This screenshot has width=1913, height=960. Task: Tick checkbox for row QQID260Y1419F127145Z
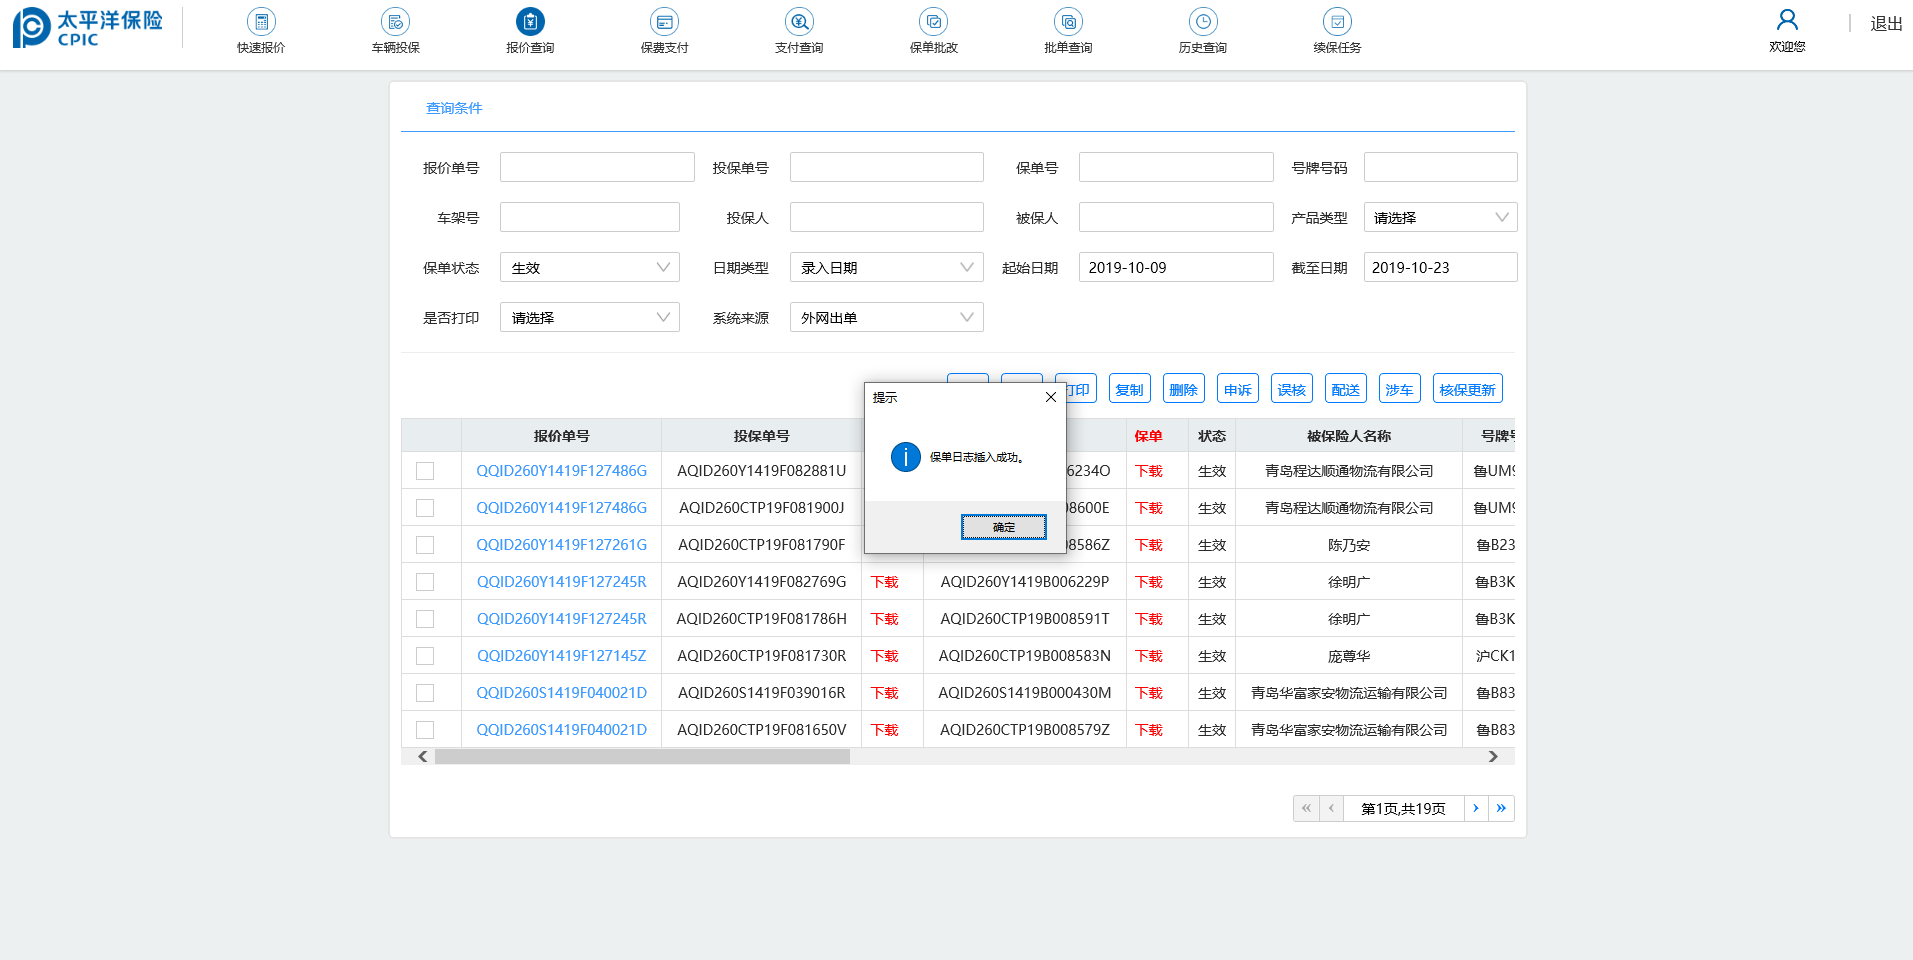(x=425, y=656)
